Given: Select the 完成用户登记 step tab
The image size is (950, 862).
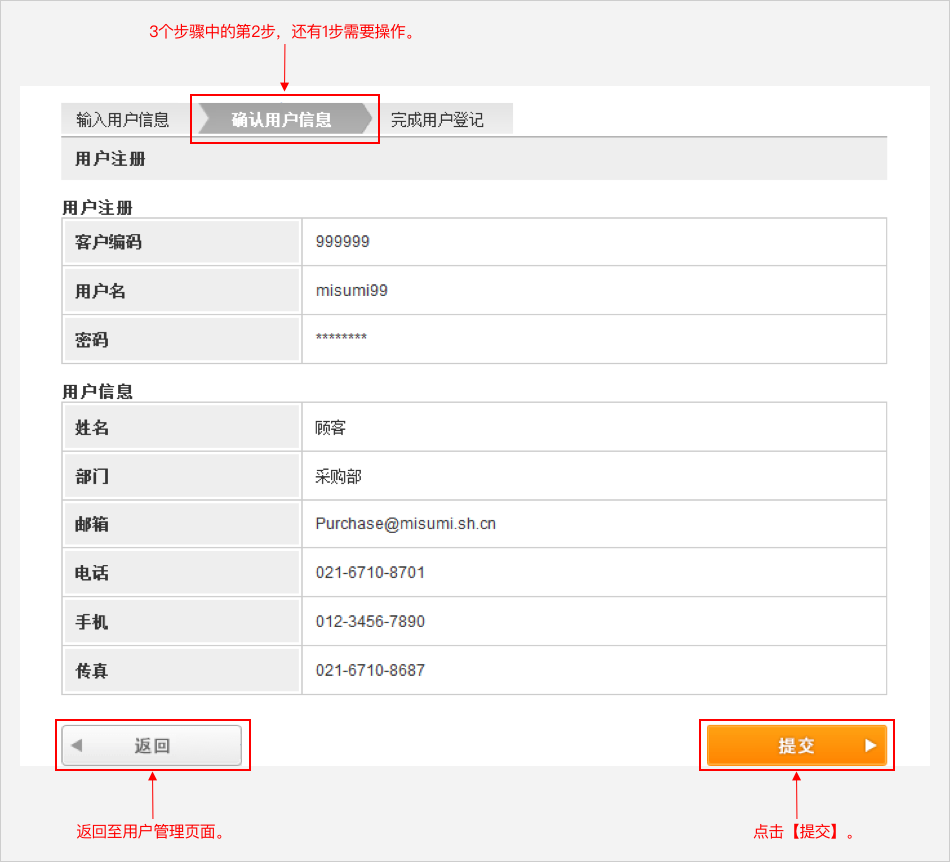Looking at the screenshot, I should coord(437,120).
